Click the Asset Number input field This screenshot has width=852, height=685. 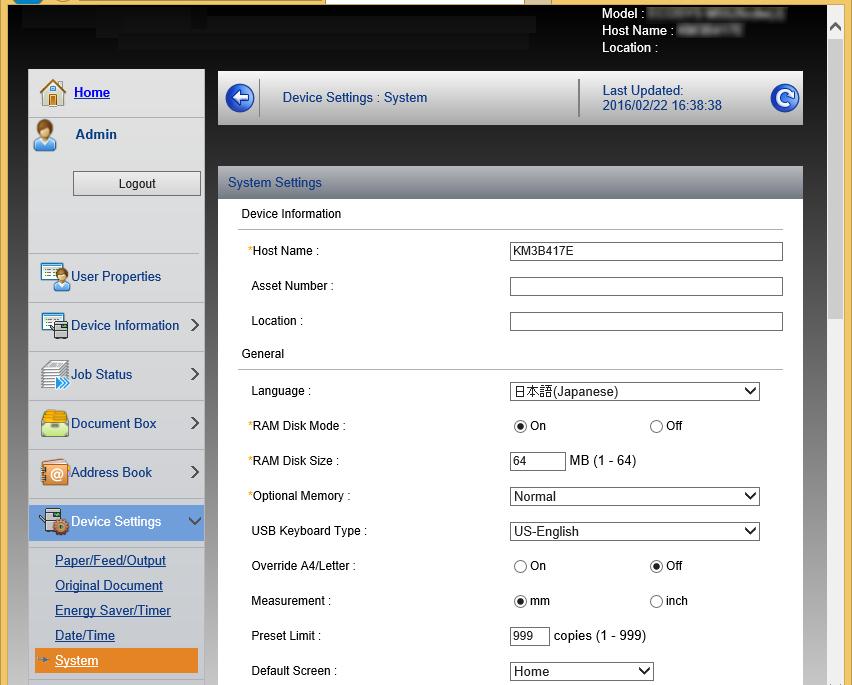coord(646,286)
